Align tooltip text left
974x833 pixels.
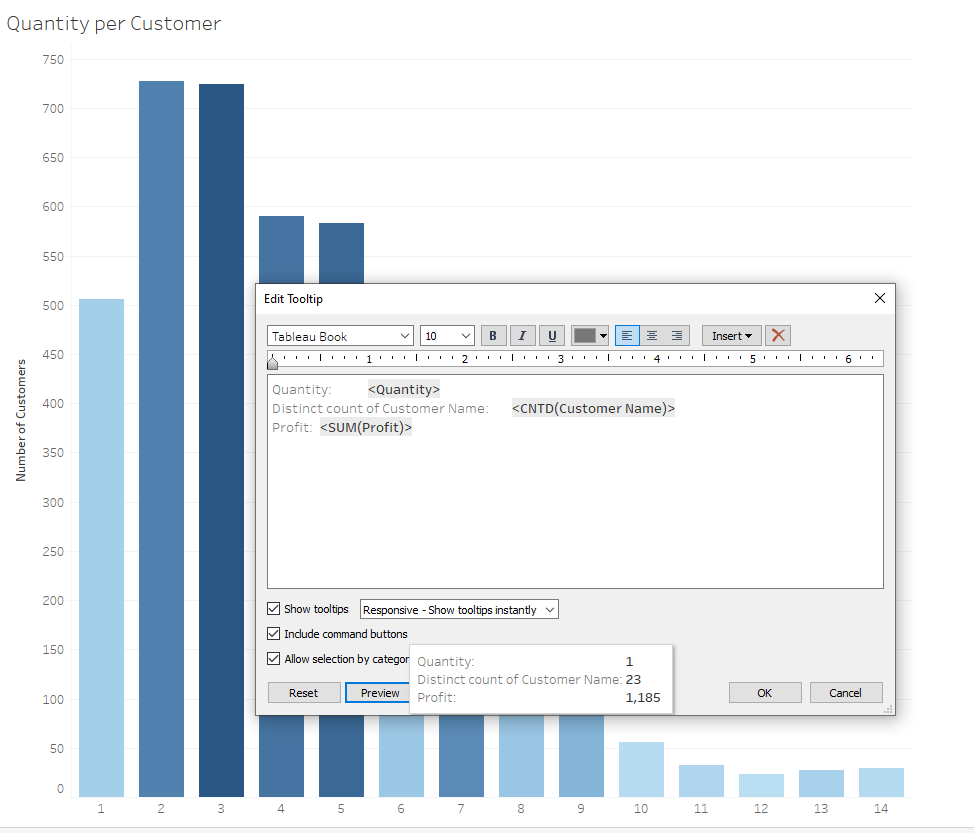pyautogui.click(x=627, y=335)
